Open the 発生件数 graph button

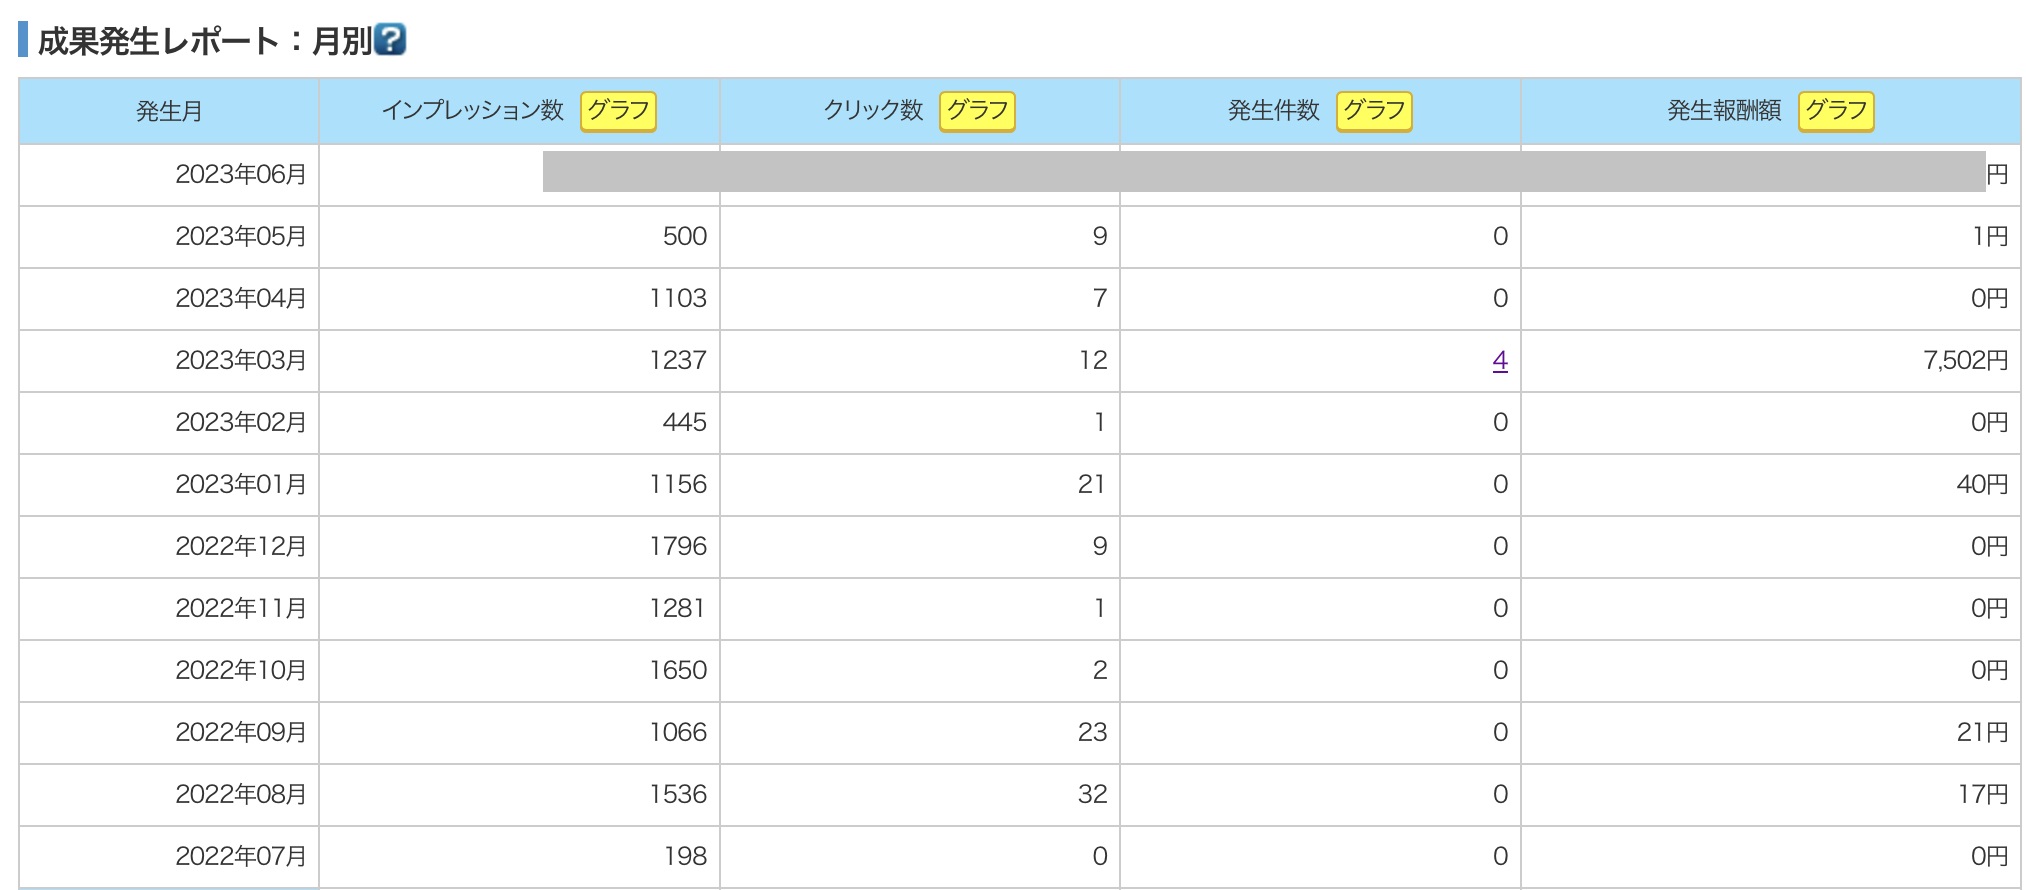click(1374, 111)
